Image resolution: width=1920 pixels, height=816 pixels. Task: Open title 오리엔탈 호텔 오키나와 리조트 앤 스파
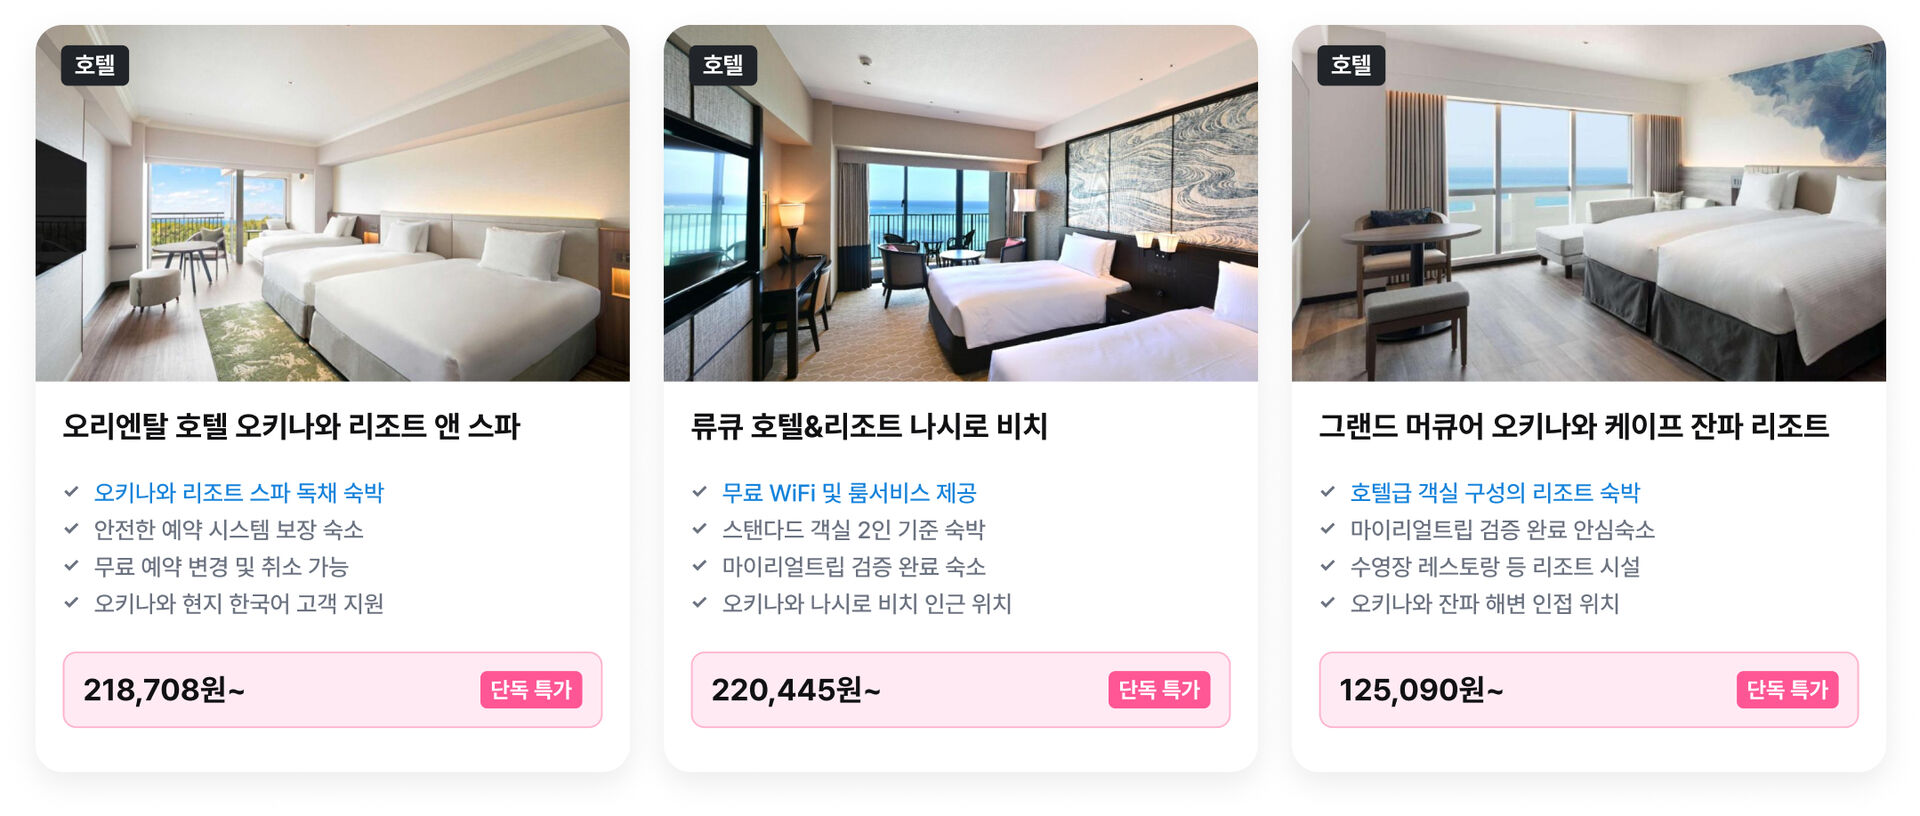[x=292, y=427]
